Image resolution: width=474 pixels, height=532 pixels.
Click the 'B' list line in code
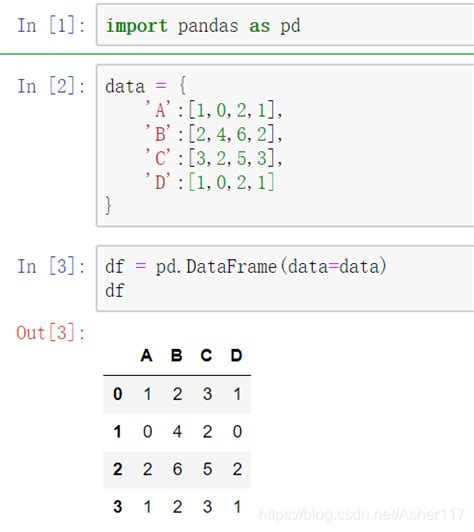pos(214,134)
